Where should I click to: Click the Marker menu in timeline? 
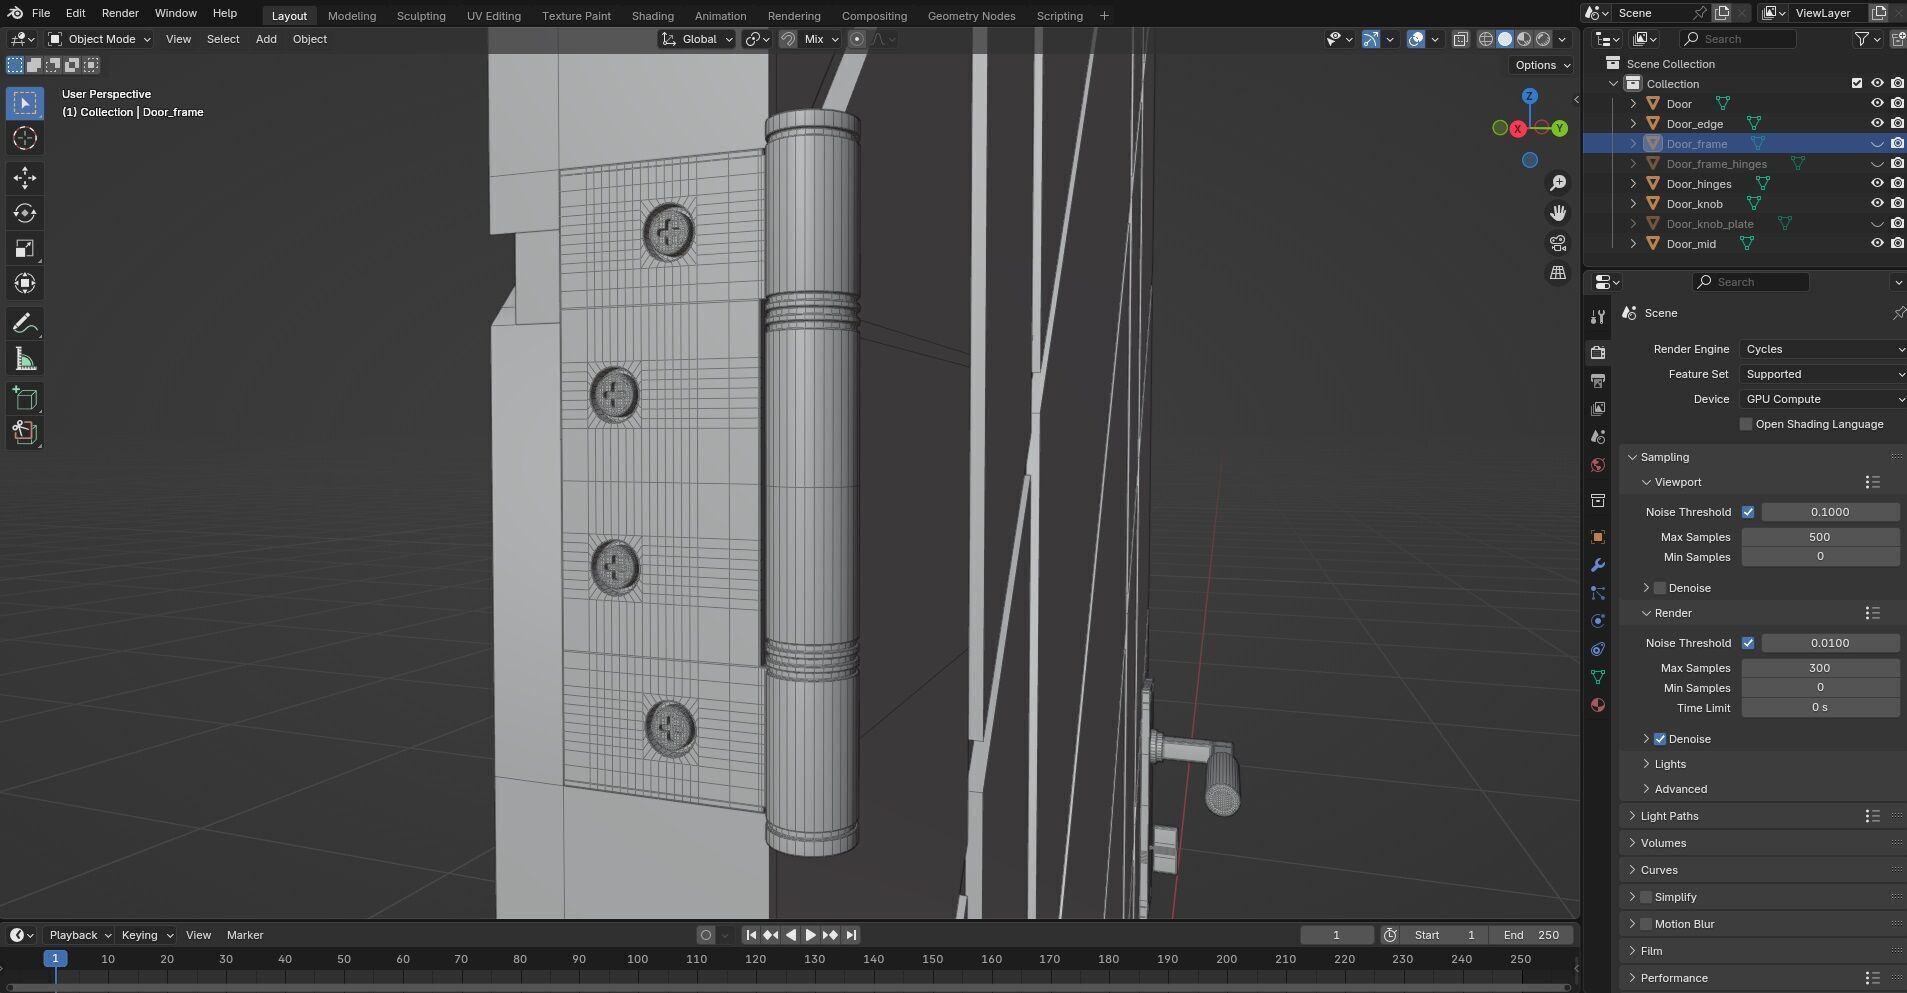pyautogui.click(x=245, y=935)
